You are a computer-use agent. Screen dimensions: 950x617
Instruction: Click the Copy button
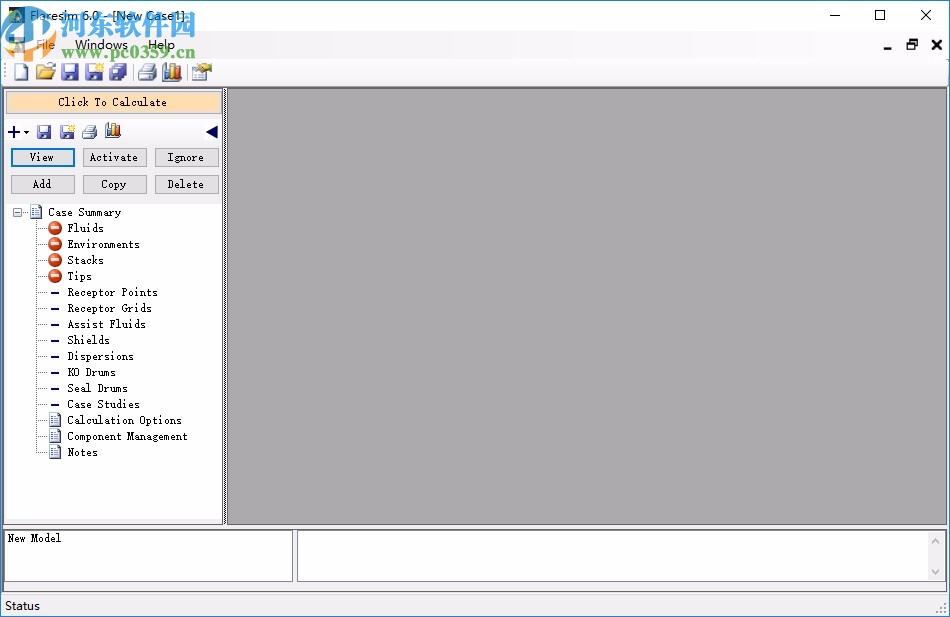coord(115,184)
